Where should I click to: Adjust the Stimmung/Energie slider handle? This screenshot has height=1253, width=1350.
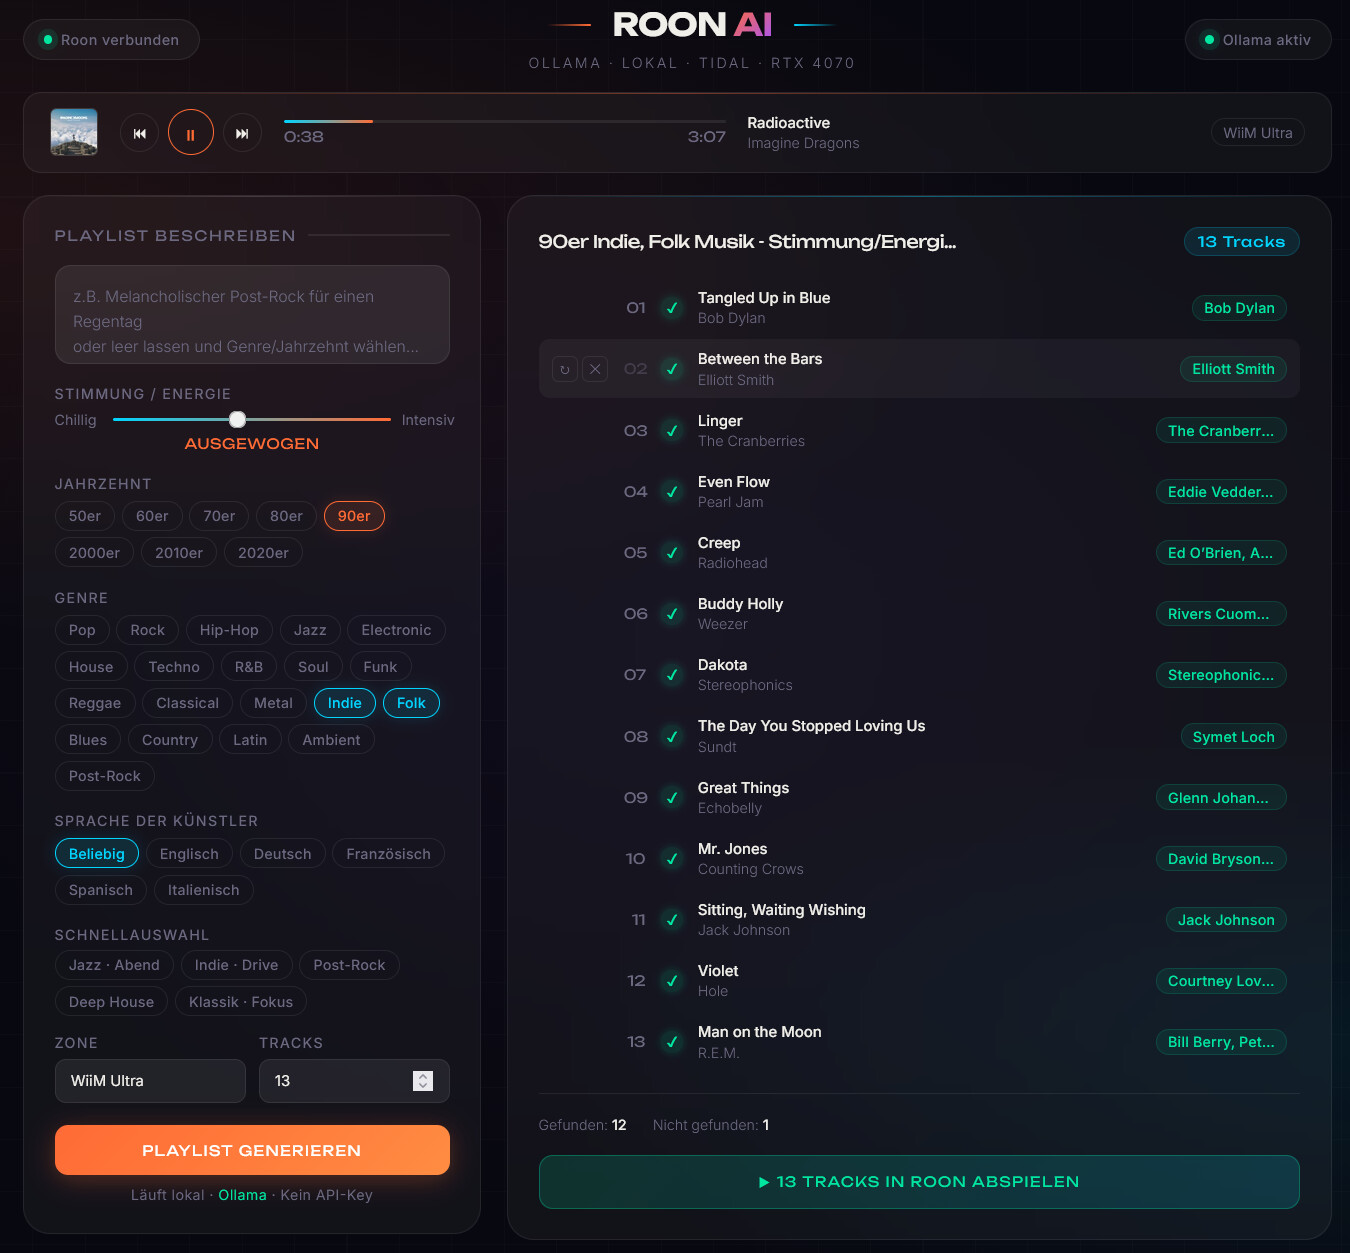point(237,419)
